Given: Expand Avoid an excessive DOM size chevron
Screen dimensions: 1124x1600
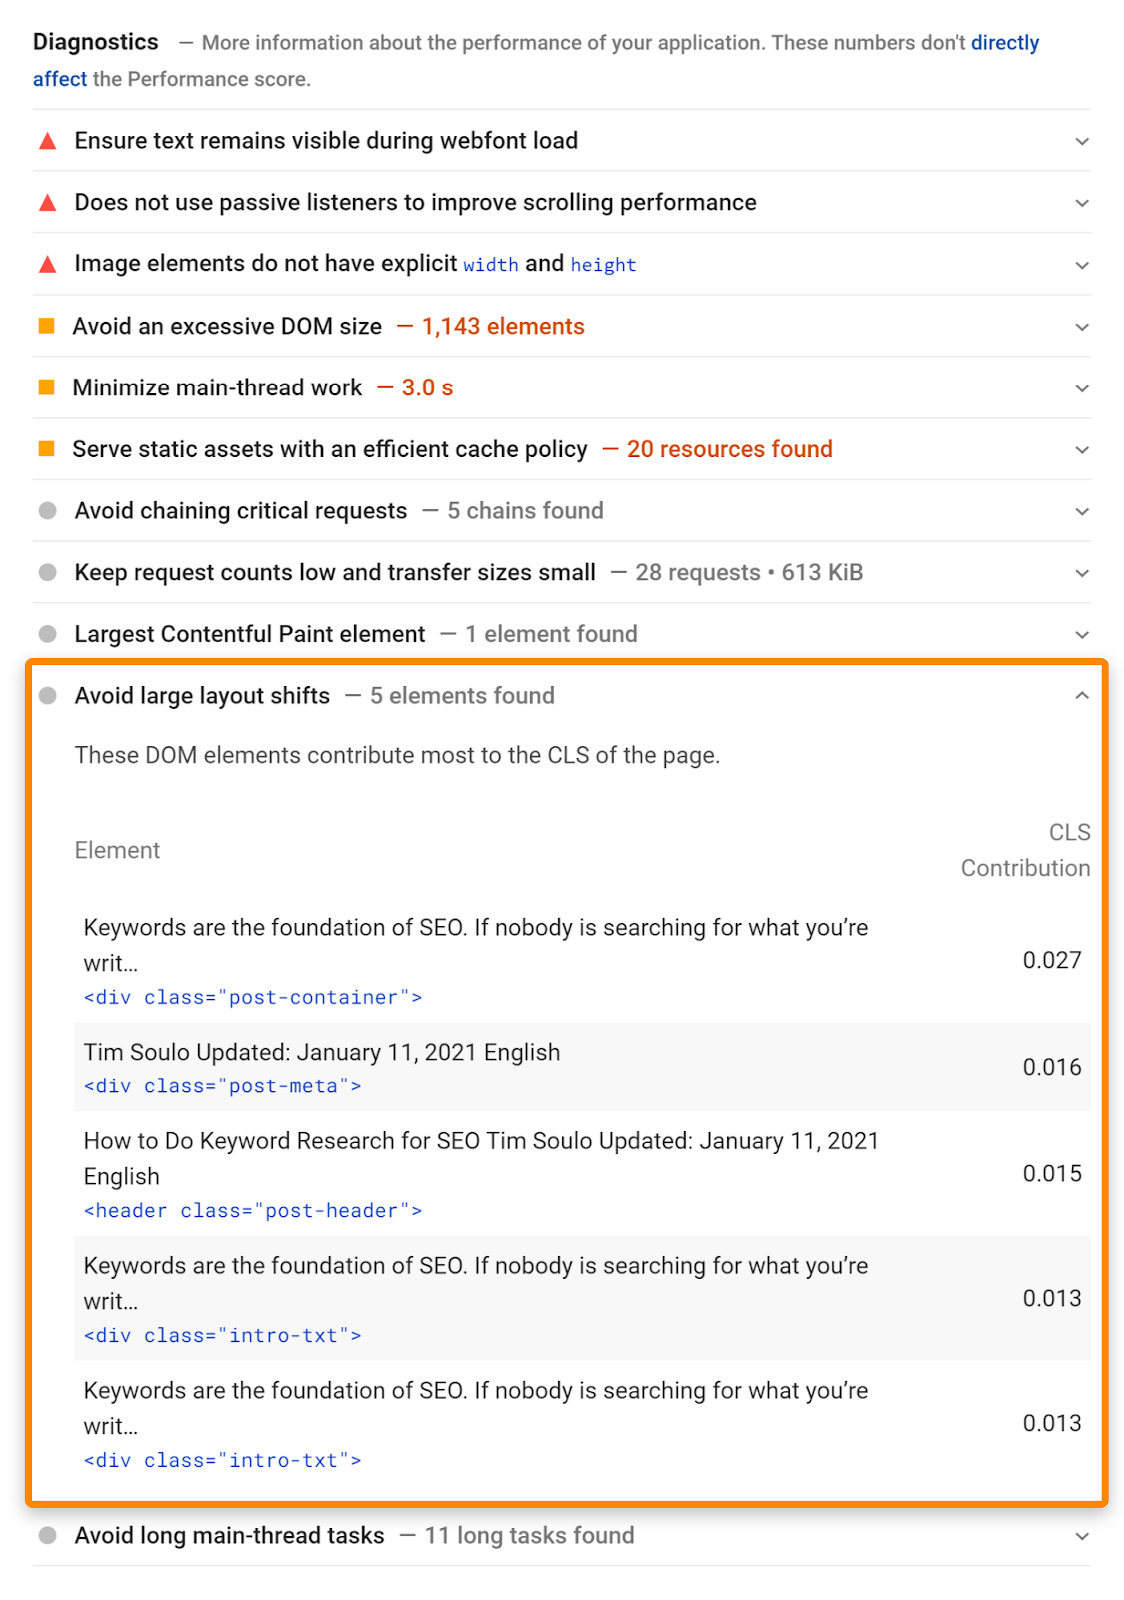Looking at the screenshot, I should 1082,327.
